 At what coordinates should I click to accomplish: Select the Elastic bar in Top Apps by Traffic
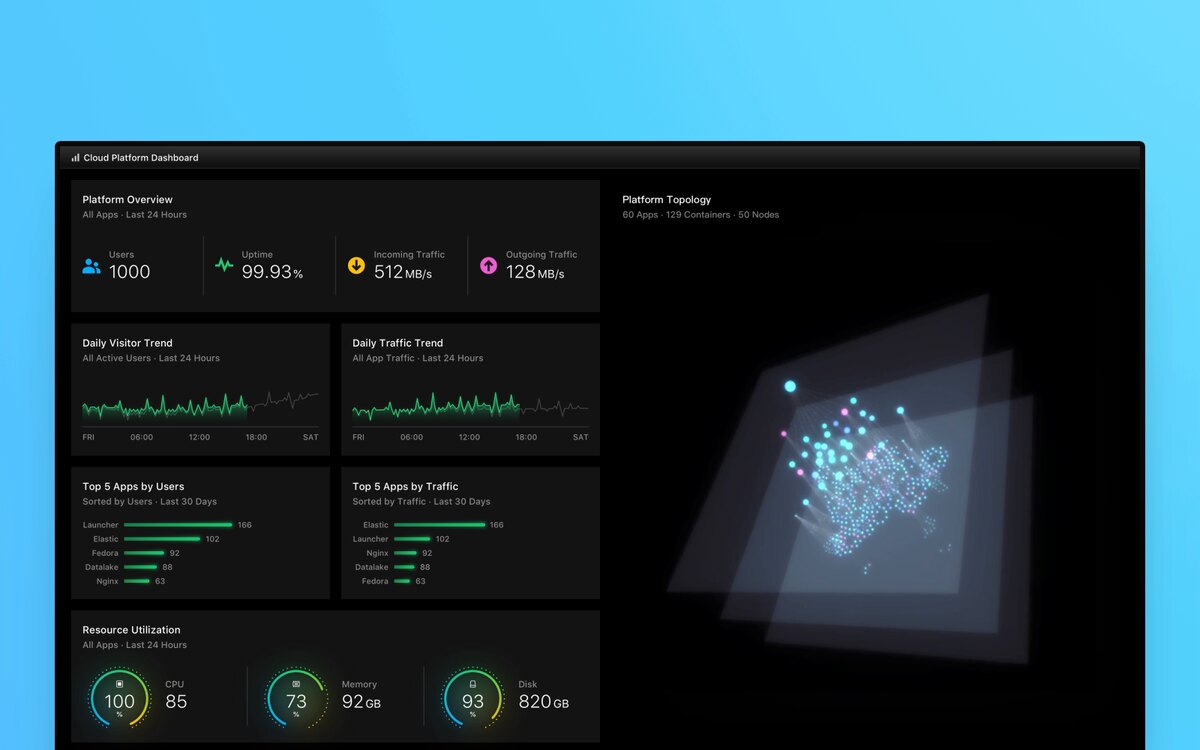coord(439,525)
